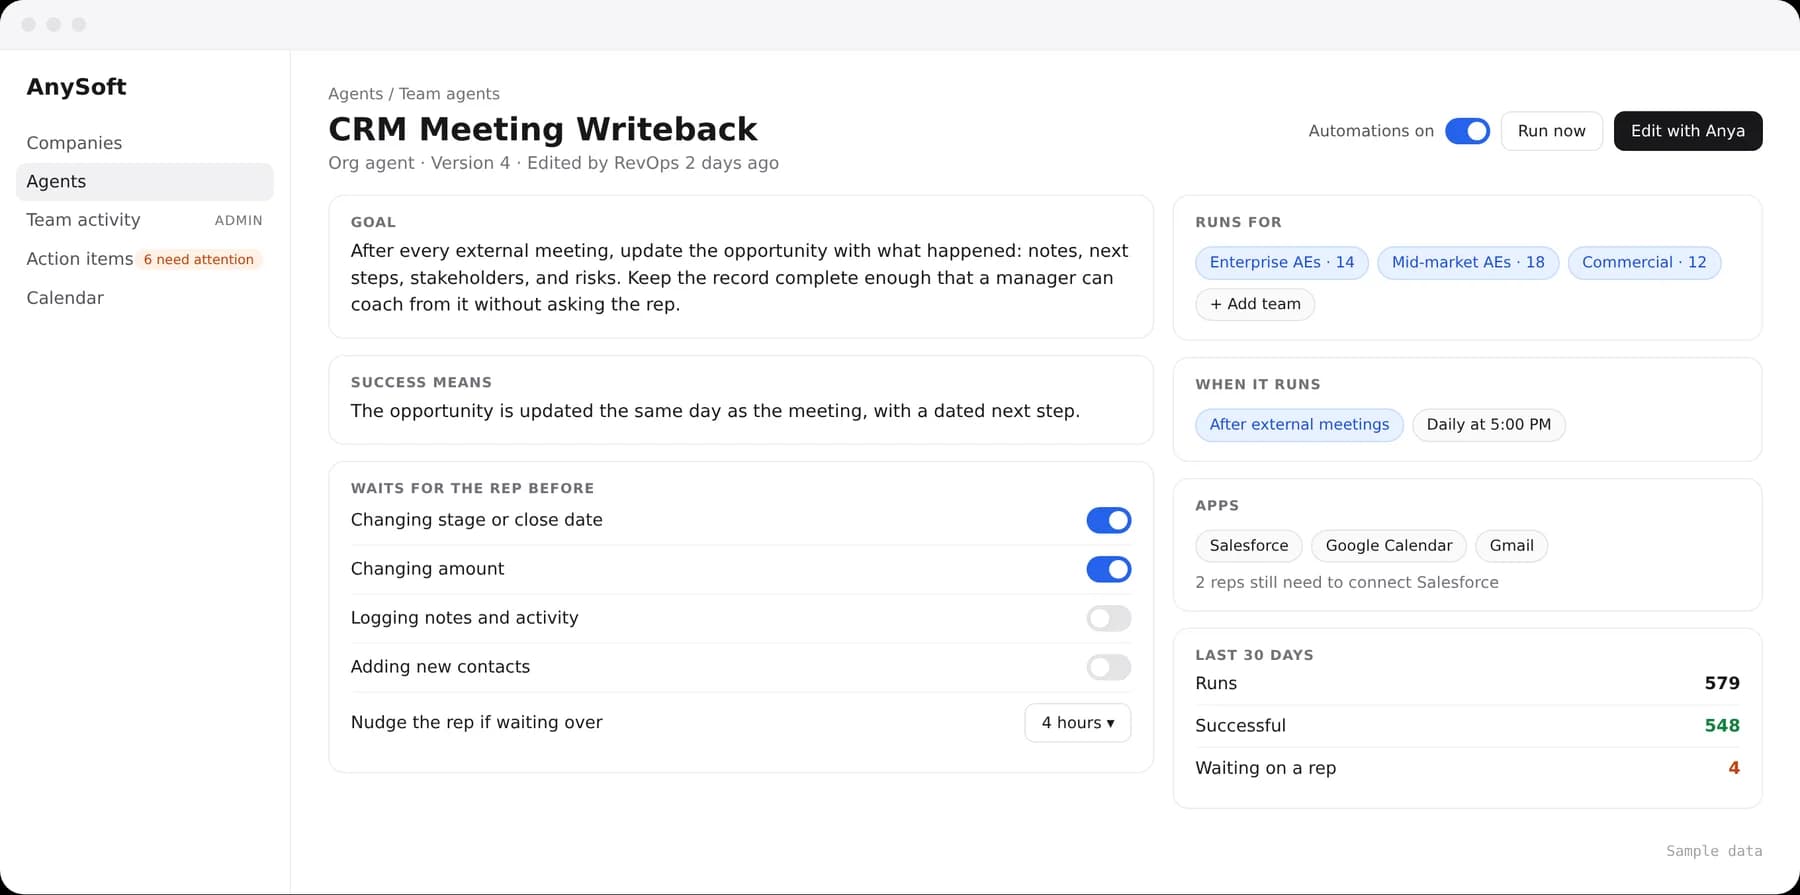Screen dimensions: 1800x895
Task: Follow the Agents breadcrumb link
Action: (x=356, y=94)
